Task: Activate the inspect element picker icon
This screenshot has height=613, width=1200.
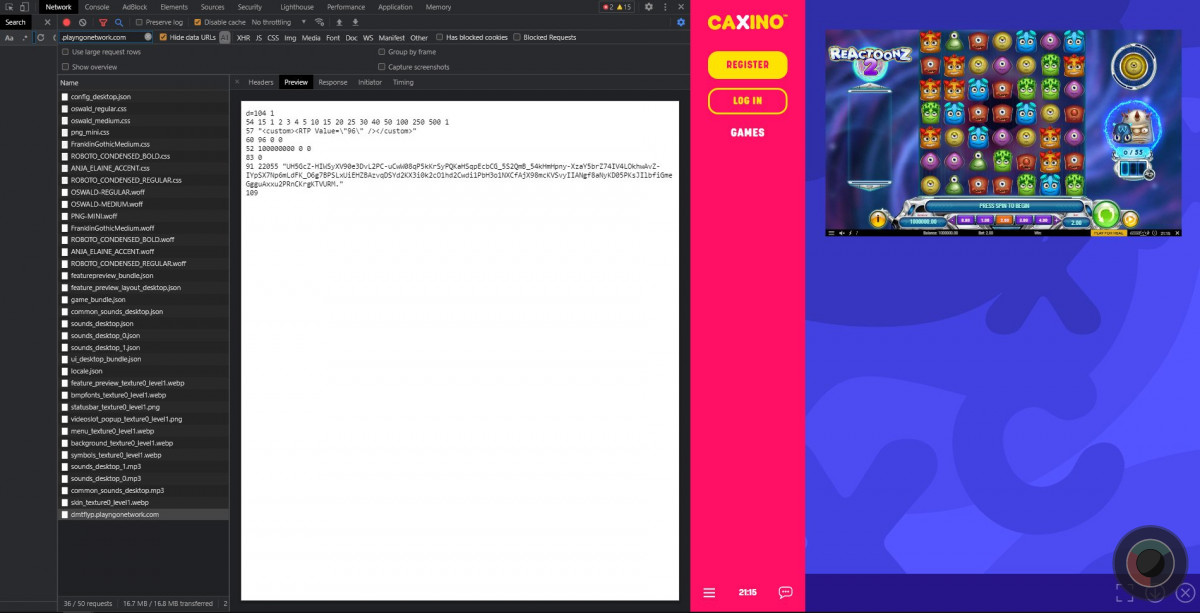Action: 9,7
